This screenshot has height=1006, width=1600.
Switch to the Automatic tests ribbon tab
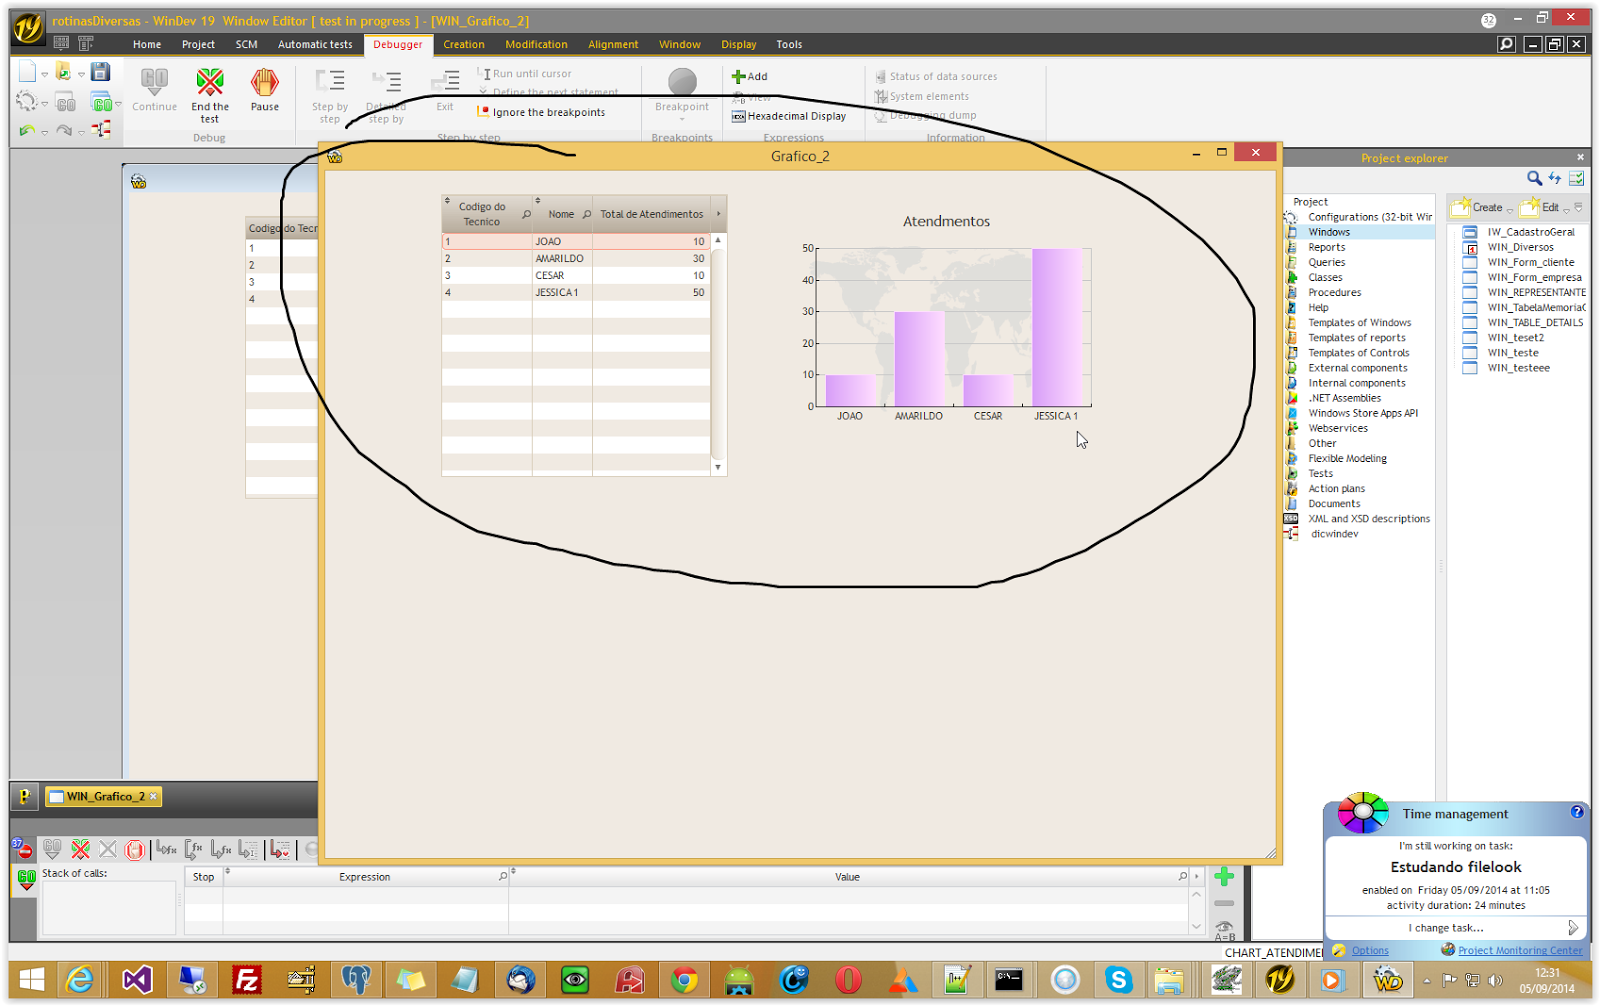click(315, 44)
